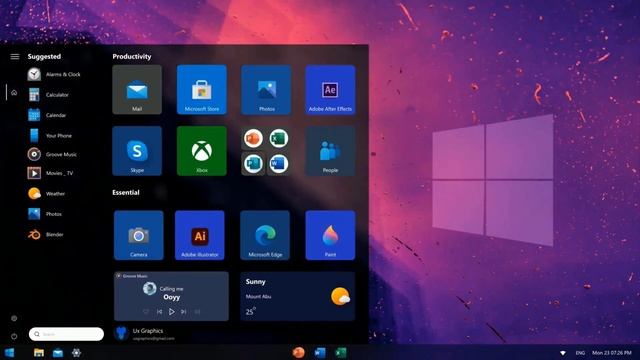The image size is (640, 360).
Task: Skip to next track in Groove widget
Action: (x=184, y=311)
